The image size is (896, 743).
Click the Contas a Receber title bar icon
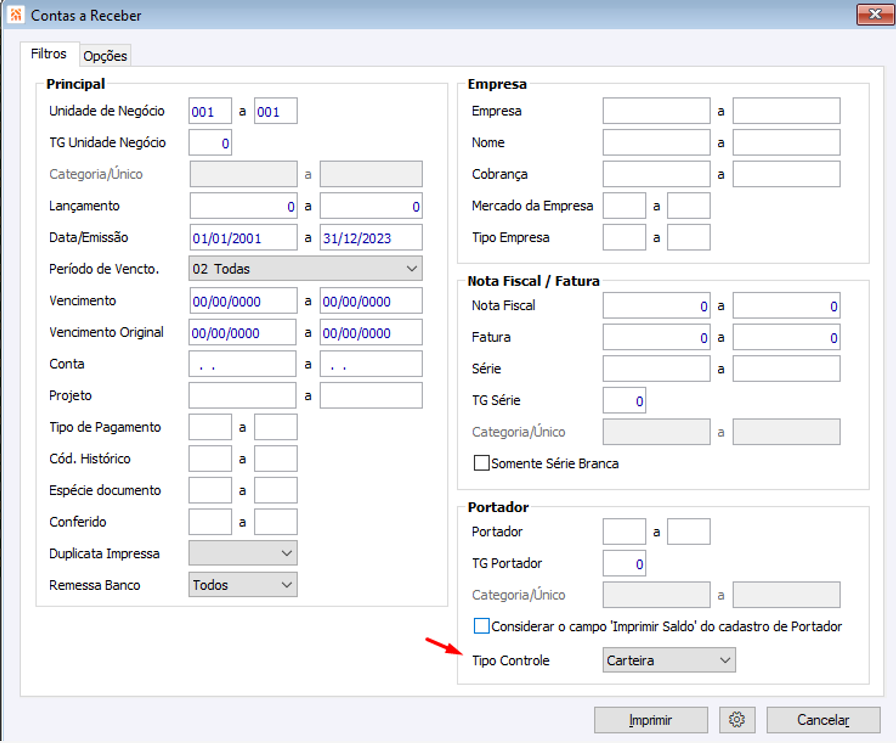(x=16, y=15)
